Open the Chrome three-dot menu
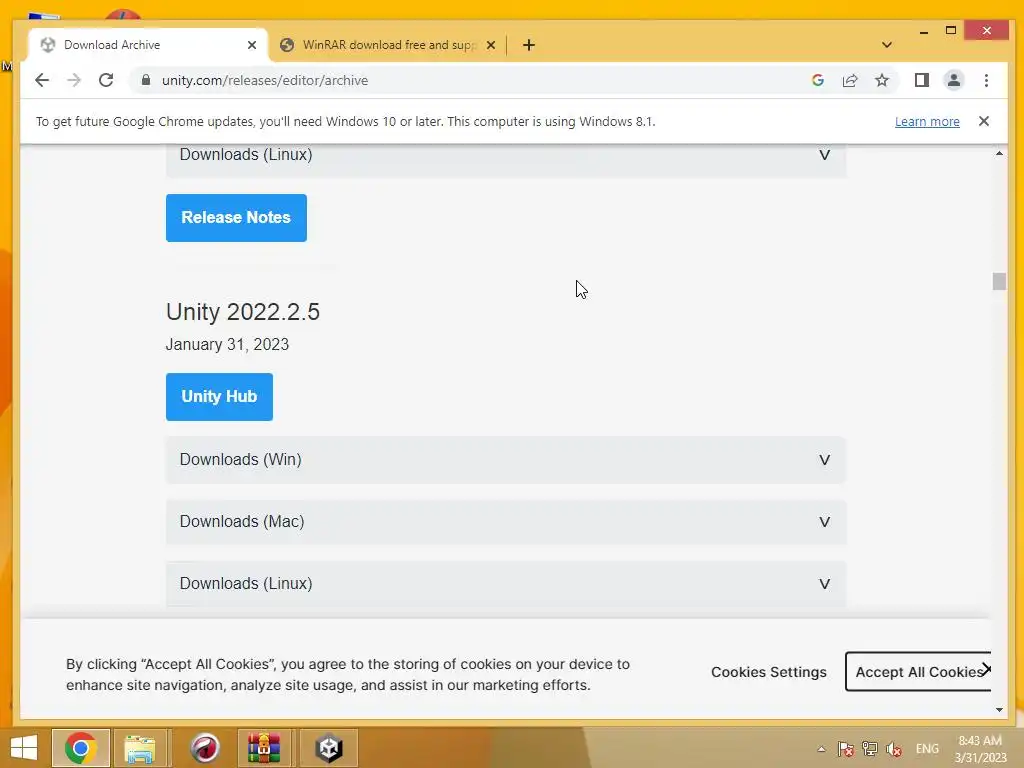This screenshot has width=1024, height=768. pyautogui.click(x=986, y=80)
